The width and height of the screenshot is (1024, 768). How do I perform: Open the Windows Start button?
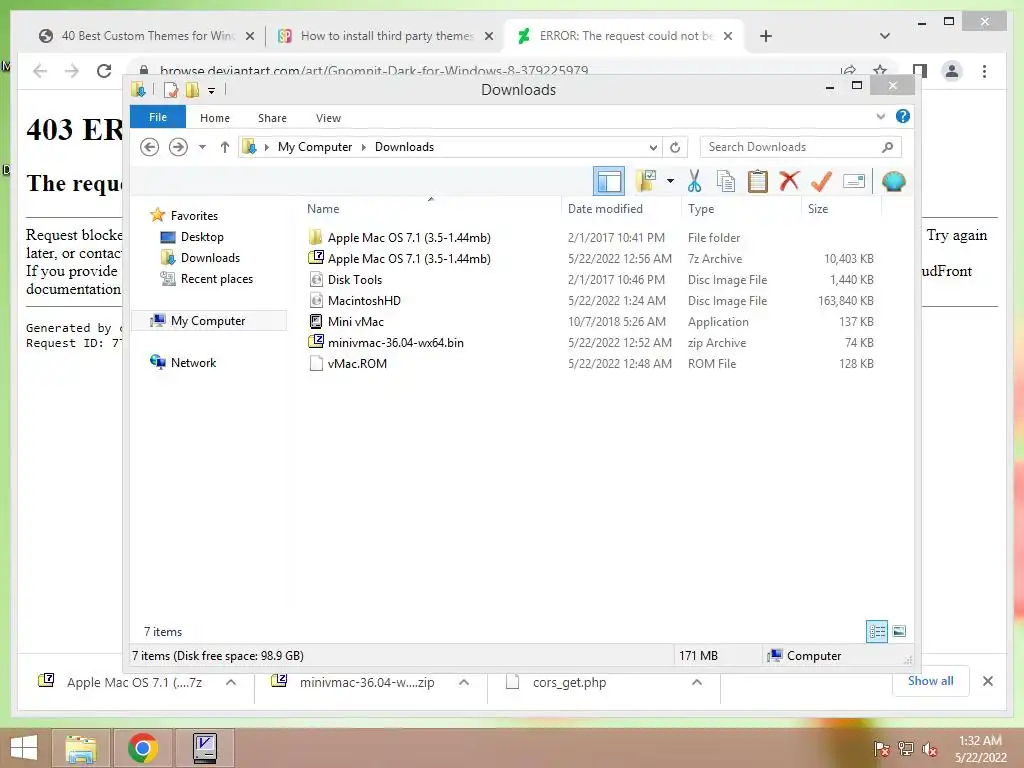point(24,748)
